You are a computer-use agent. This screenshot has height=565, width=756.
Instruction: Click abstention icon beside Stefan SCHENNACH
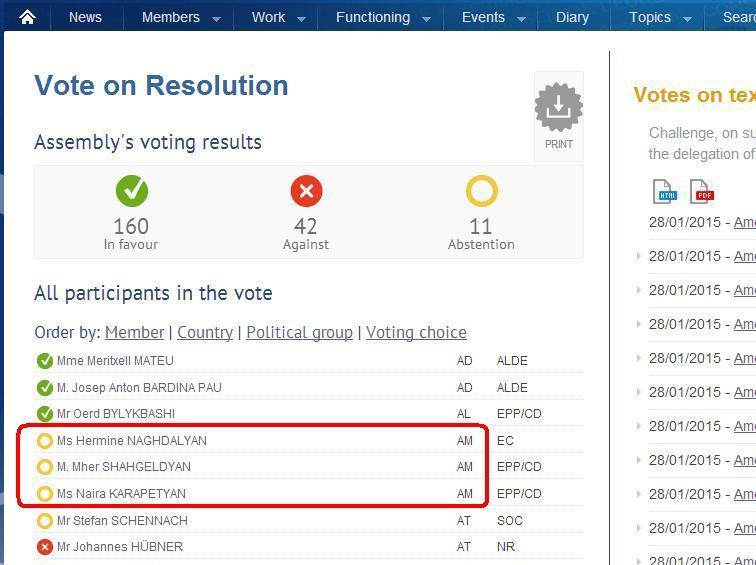tap(45, 521)
